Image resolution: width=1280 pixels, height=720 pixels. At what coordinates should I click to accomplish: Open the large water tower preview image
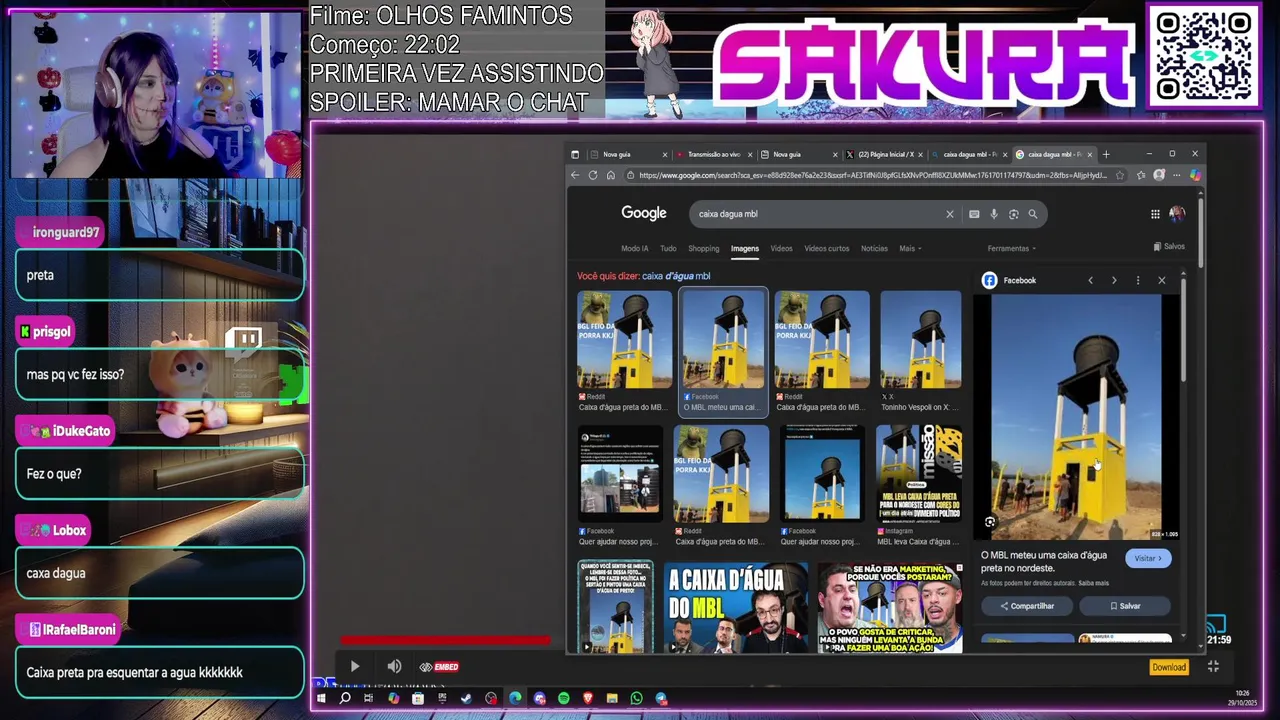click(1076, 417)
